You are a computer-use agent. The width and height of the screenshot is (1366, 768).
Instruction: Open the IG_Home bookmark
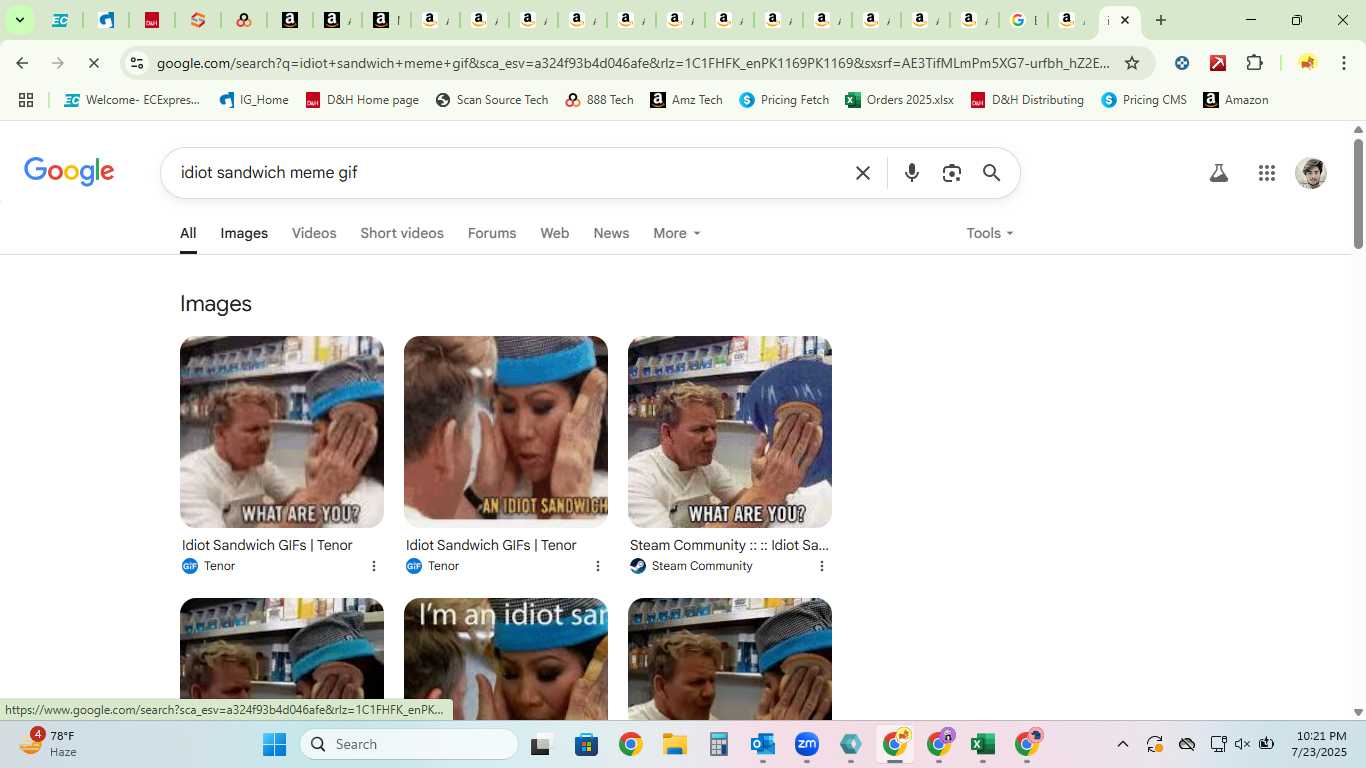pyautogui.click(x=254, y=100)
